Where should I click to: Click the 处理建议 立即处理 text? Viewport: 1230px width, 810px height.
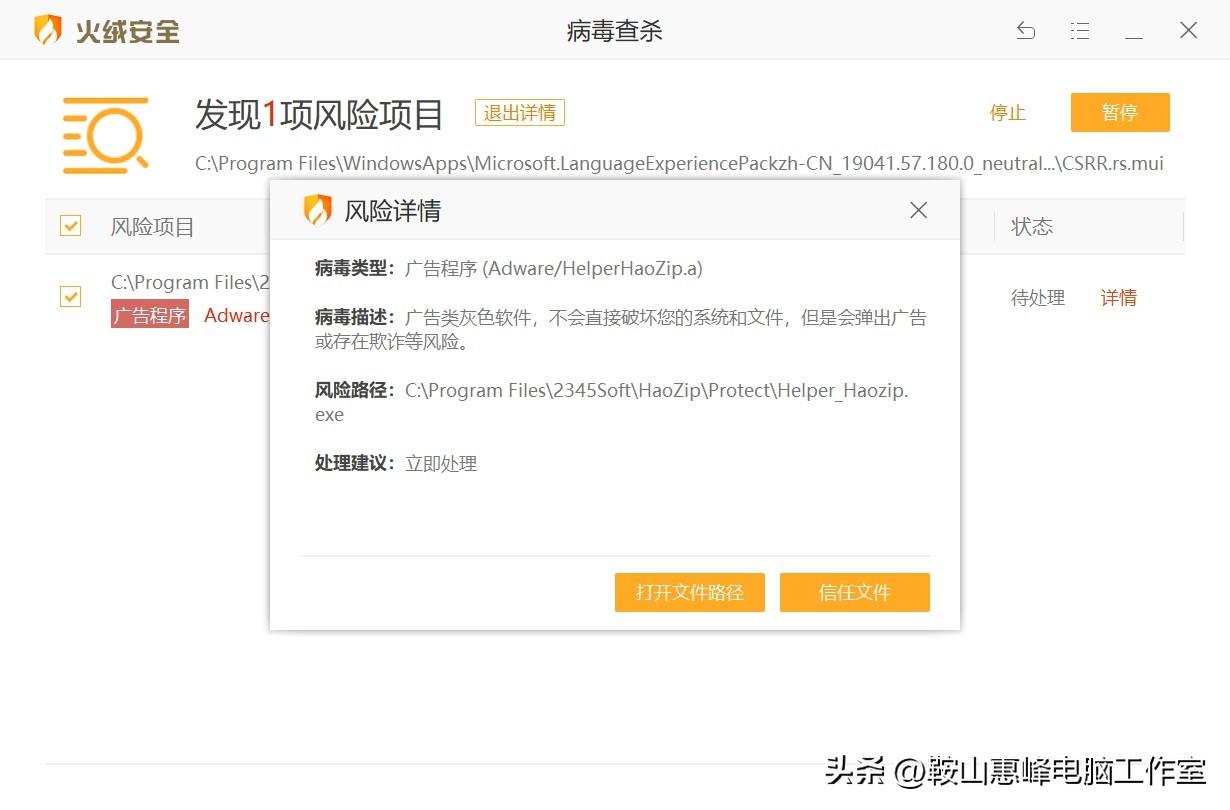point(396,463)
